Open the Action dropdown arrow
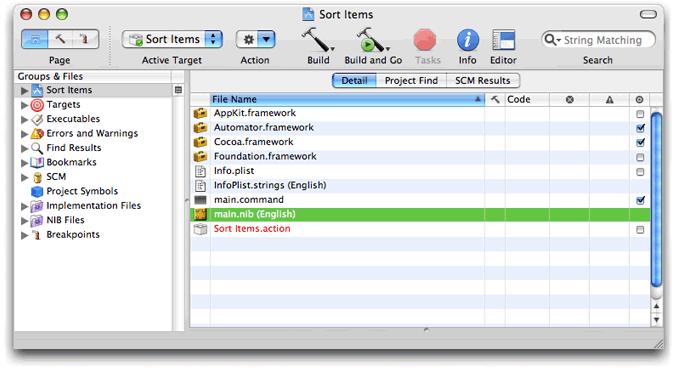This screenshot has width=678, height=370. [266, 40]
